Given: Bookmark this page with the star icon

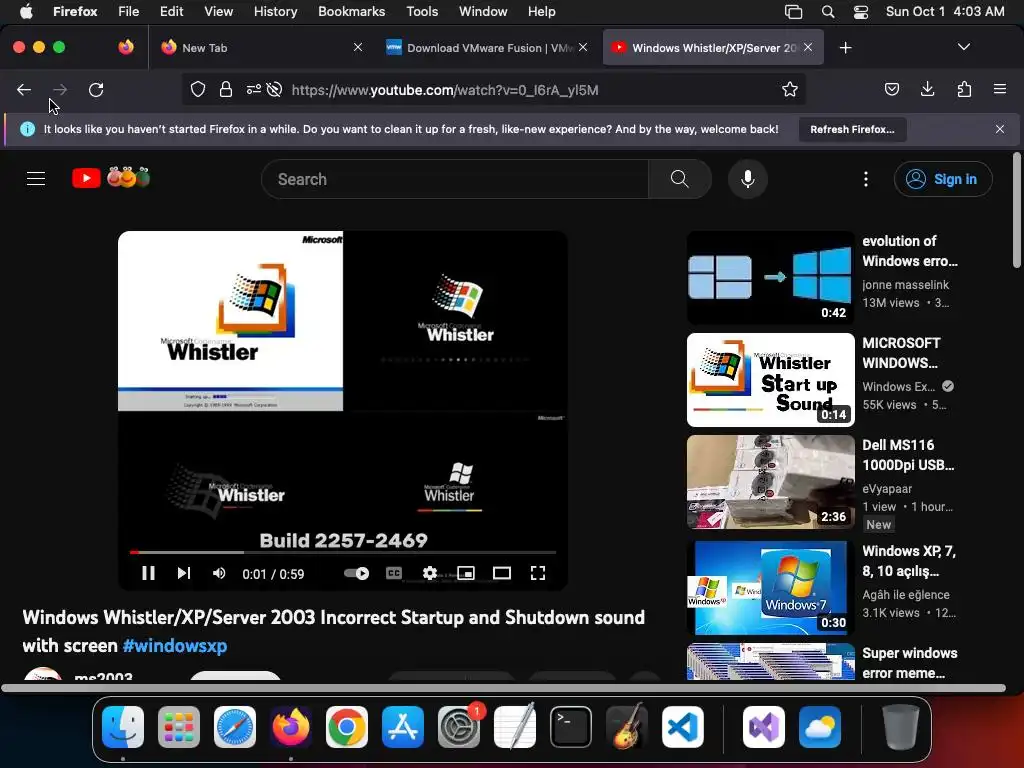Looking at the screenshot, I should point(790,89).
